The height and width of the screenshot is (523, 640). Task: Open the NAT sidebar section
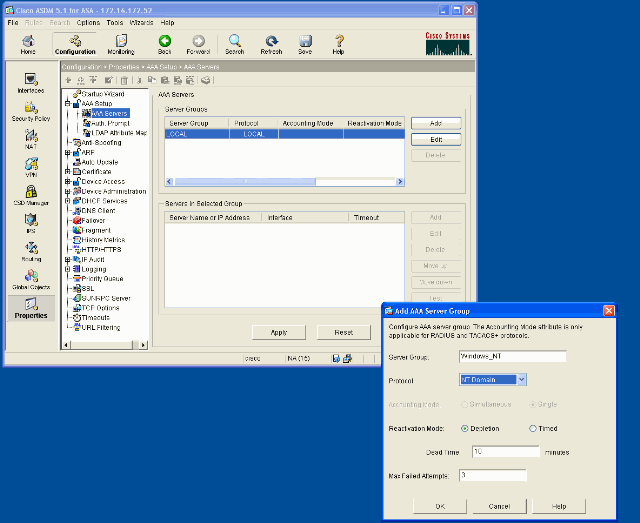[31, 139]
